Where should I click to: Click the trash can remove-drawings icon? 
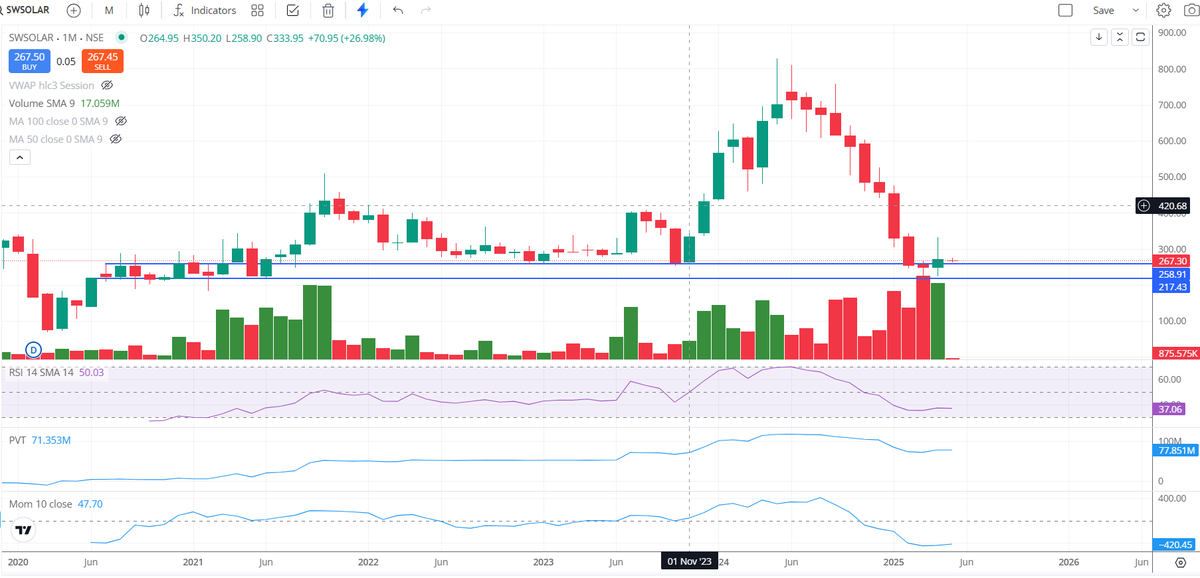point(328,10)
